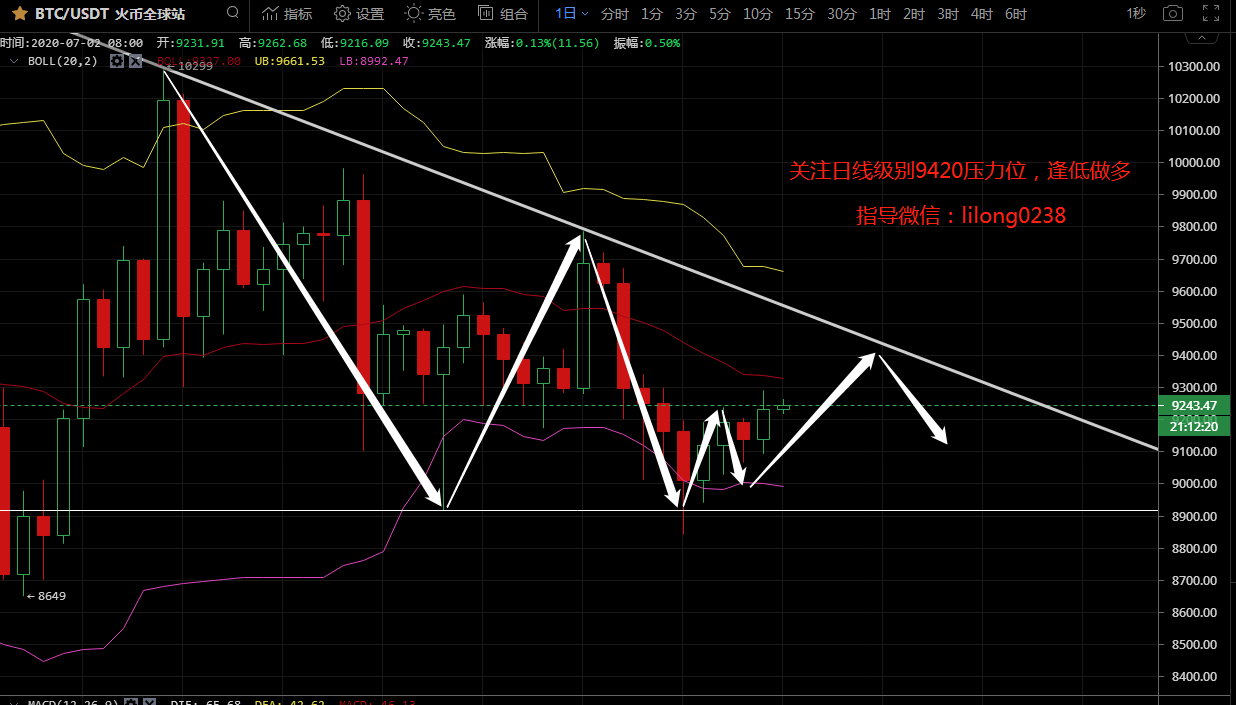Toggle 组合 combination layout
Screen dimensions: 1236x705
point(502,14)
